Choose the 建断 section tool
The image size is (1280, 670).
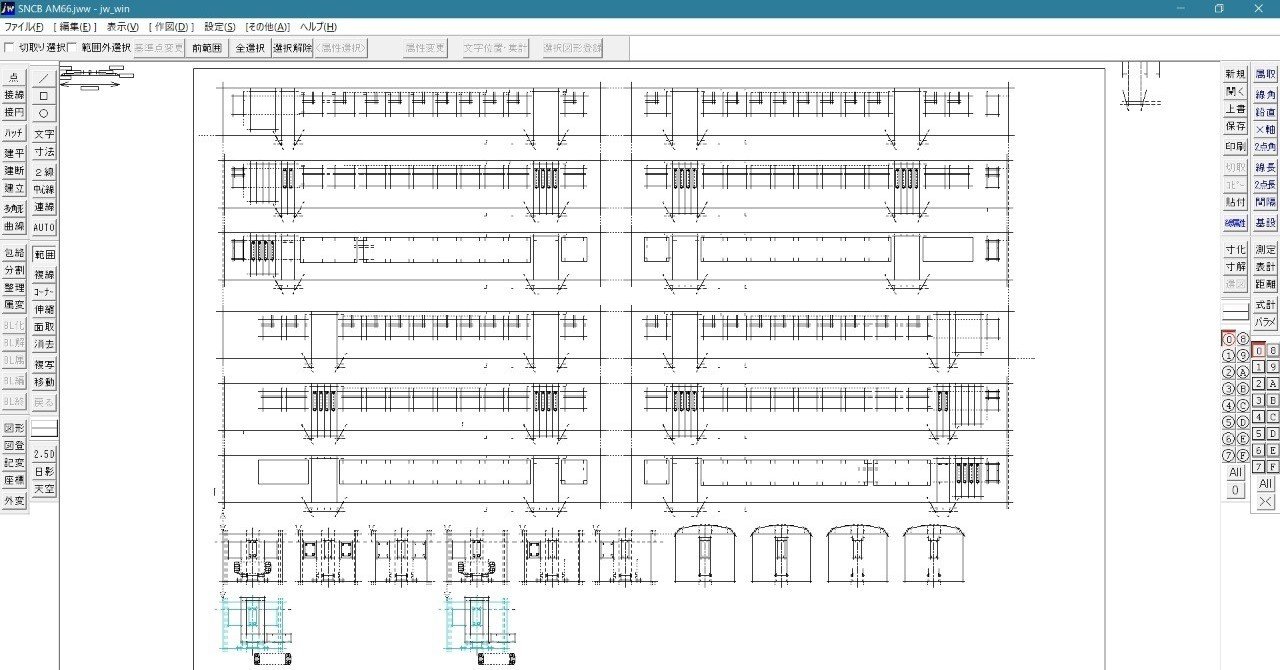pyautogui.click(x=14, y=171)
